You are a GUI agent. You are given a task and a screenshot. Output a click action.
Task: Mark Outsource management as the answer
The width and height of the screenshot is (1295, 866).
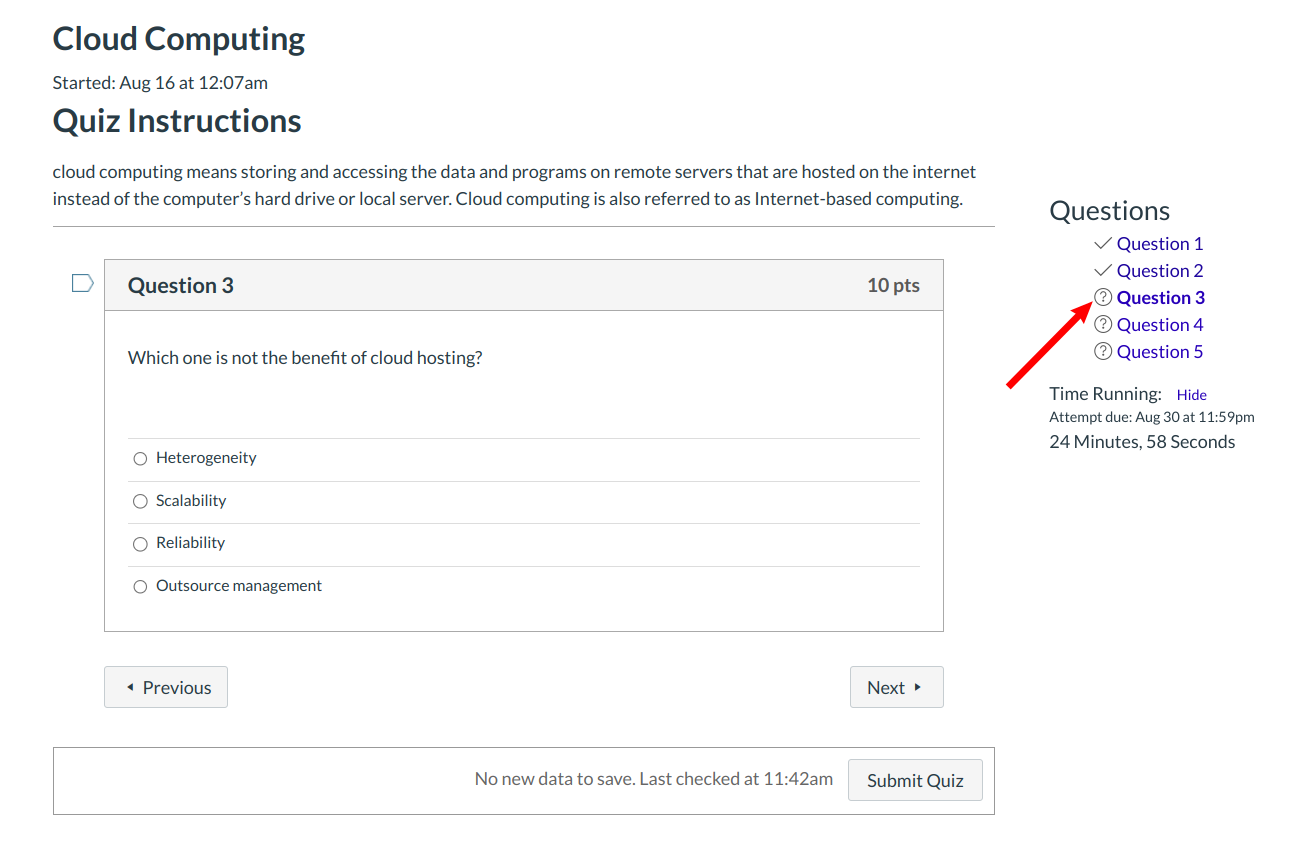(140, 587)
